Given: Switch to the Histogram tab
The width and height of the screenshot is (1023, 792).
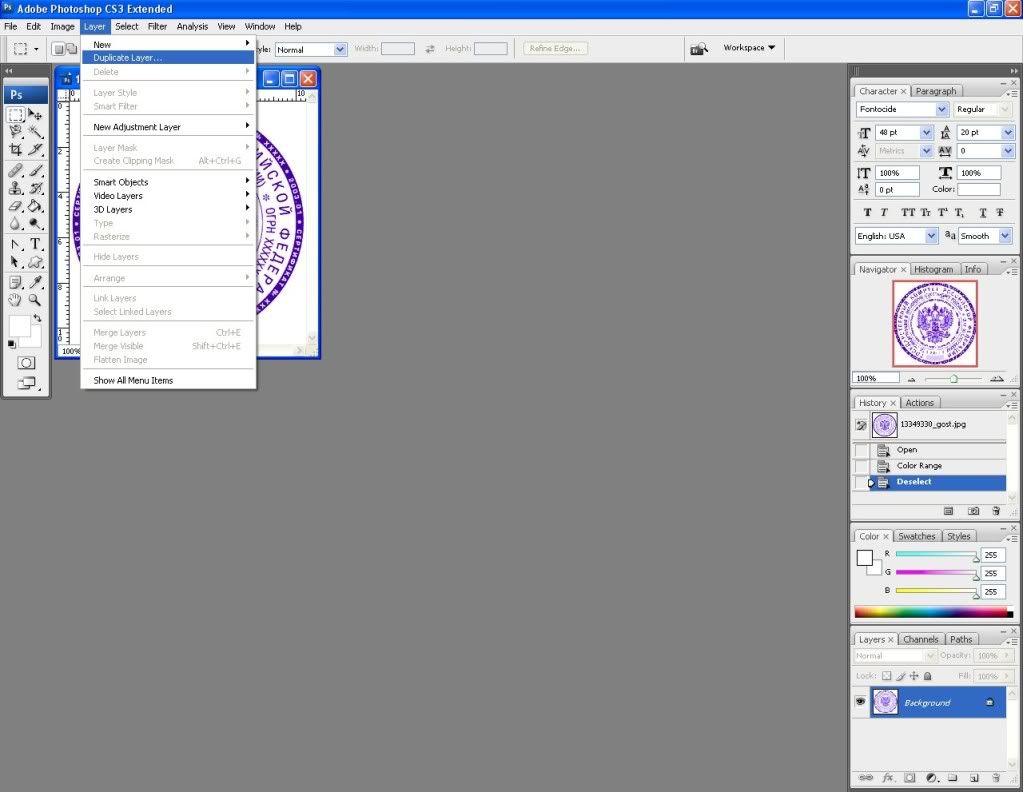Looking at the screenshot, I should 933,269.
